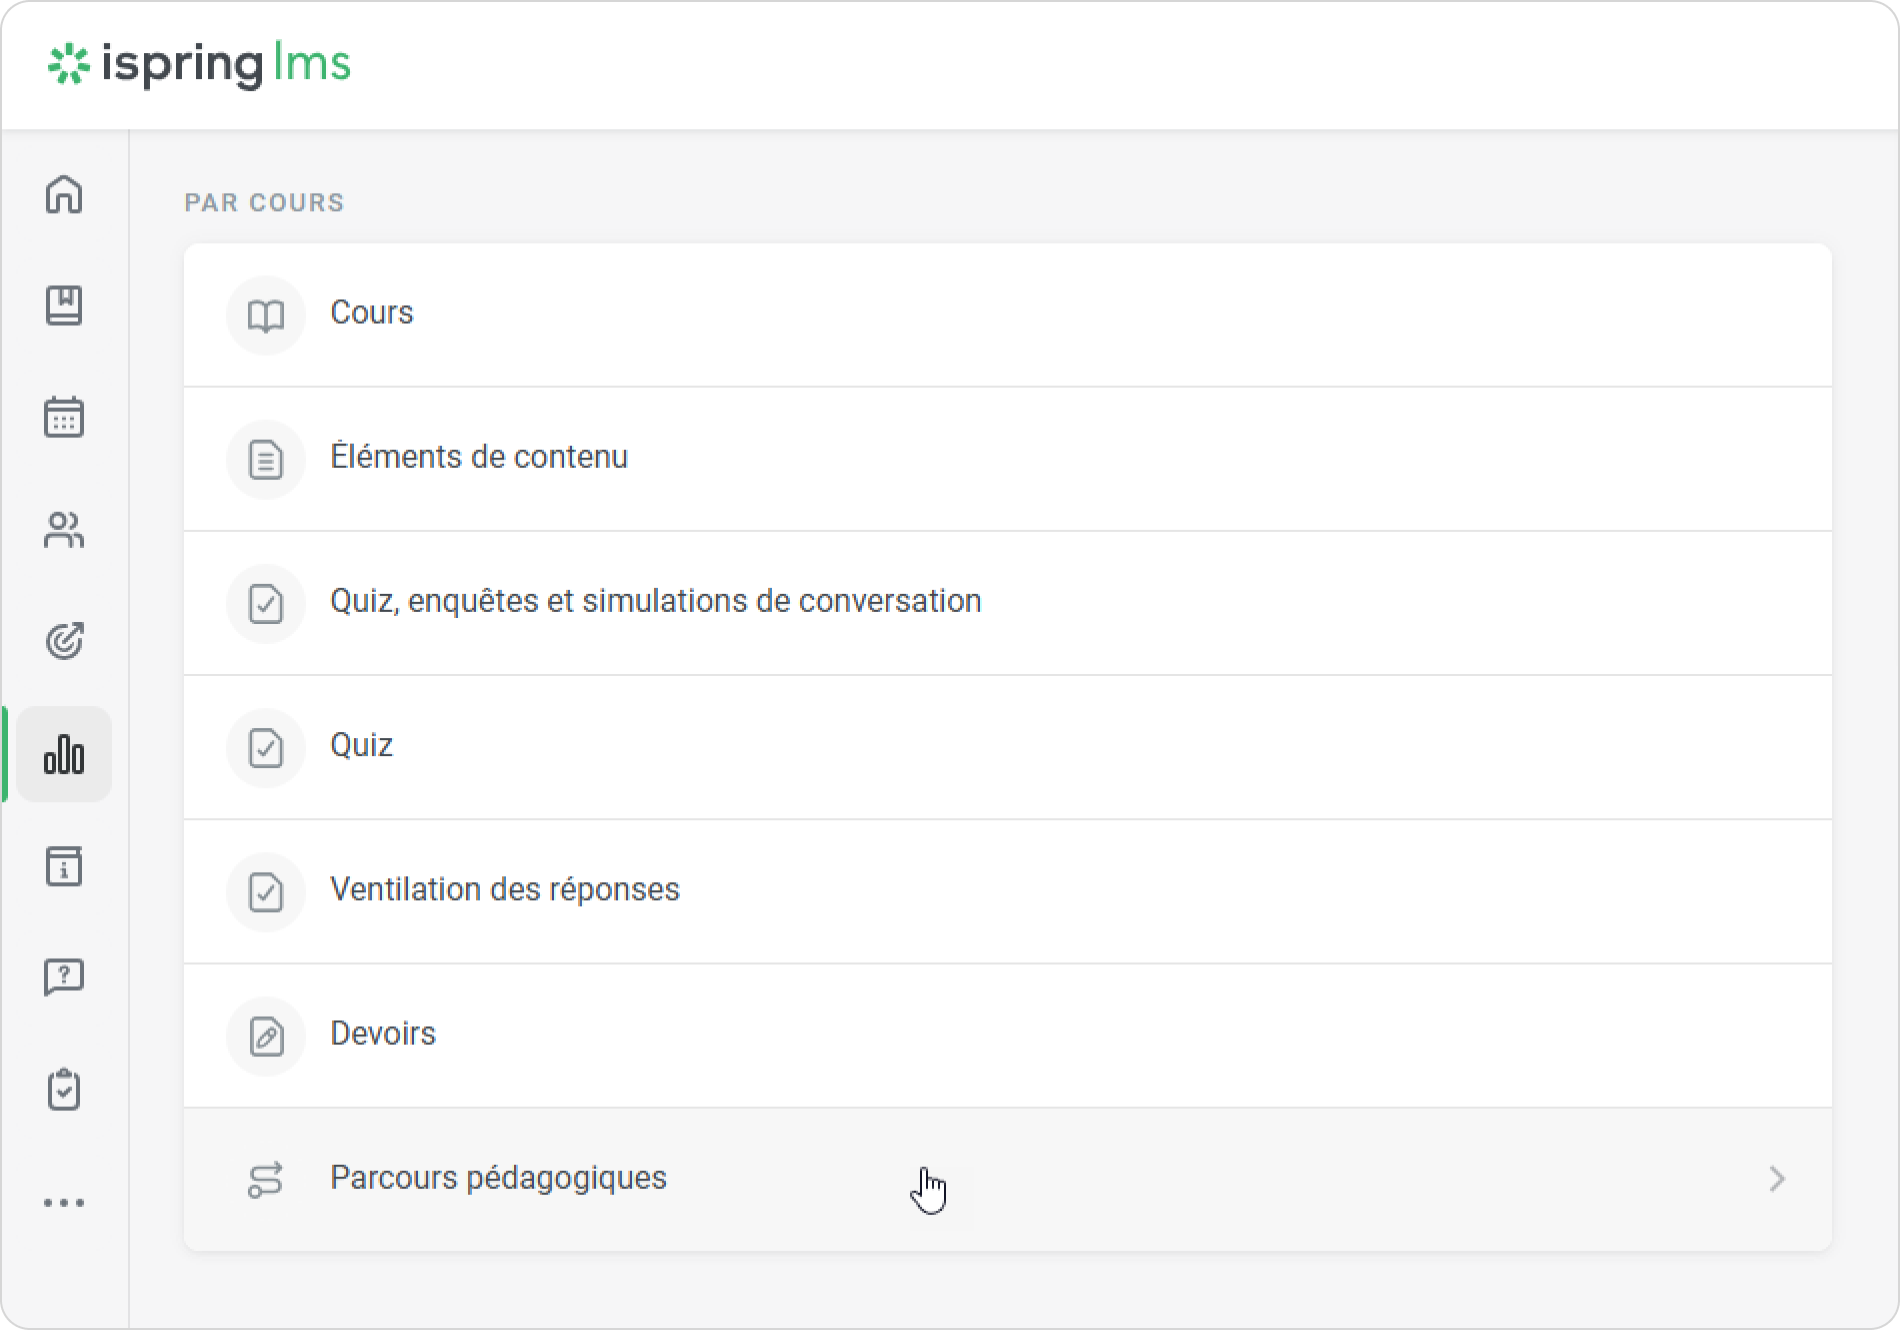Click the target goal sidebar icon
1900x1330 pixels.
64,641
